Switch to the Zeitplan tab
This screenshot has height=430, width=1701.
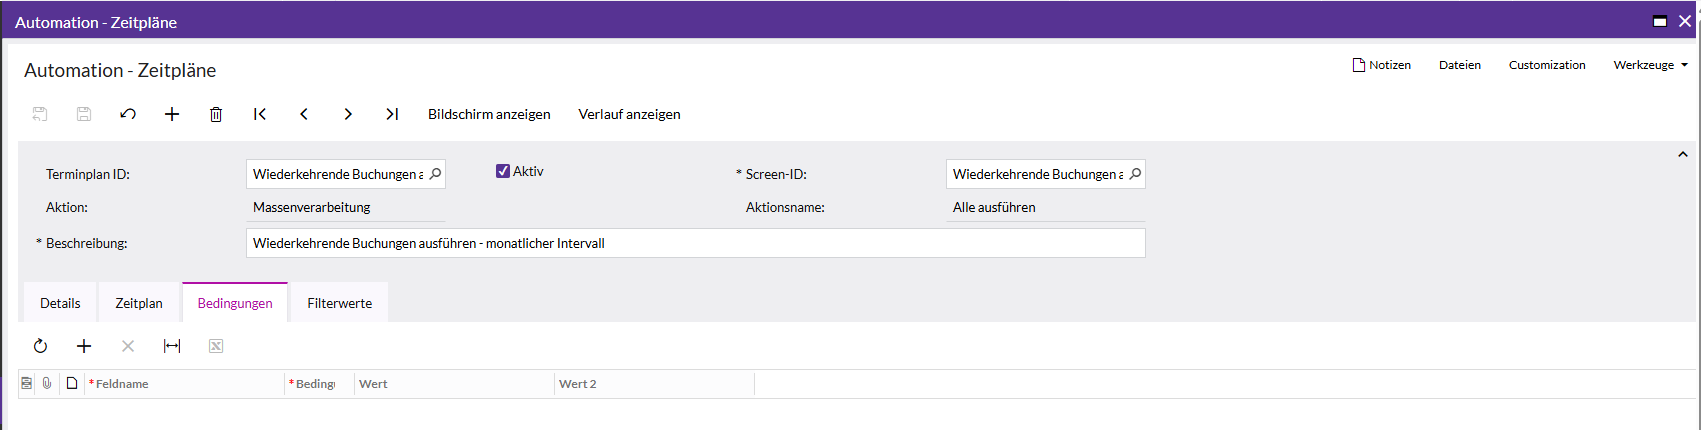[139, 303]
